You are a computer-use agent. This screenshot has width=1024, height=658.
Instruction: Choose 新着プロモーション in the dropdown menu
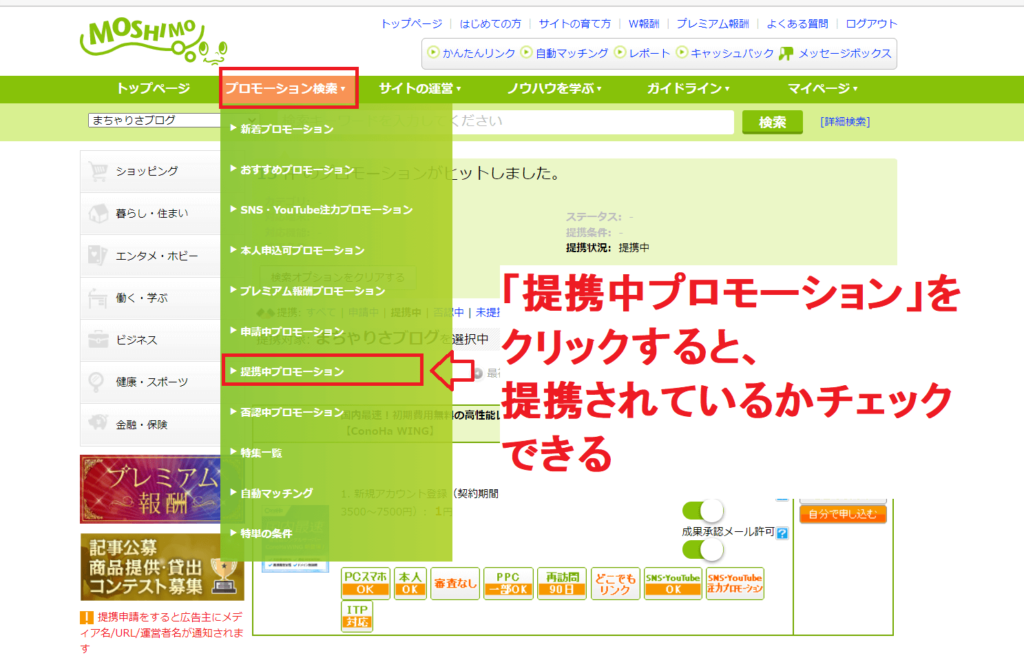point(287,129)
